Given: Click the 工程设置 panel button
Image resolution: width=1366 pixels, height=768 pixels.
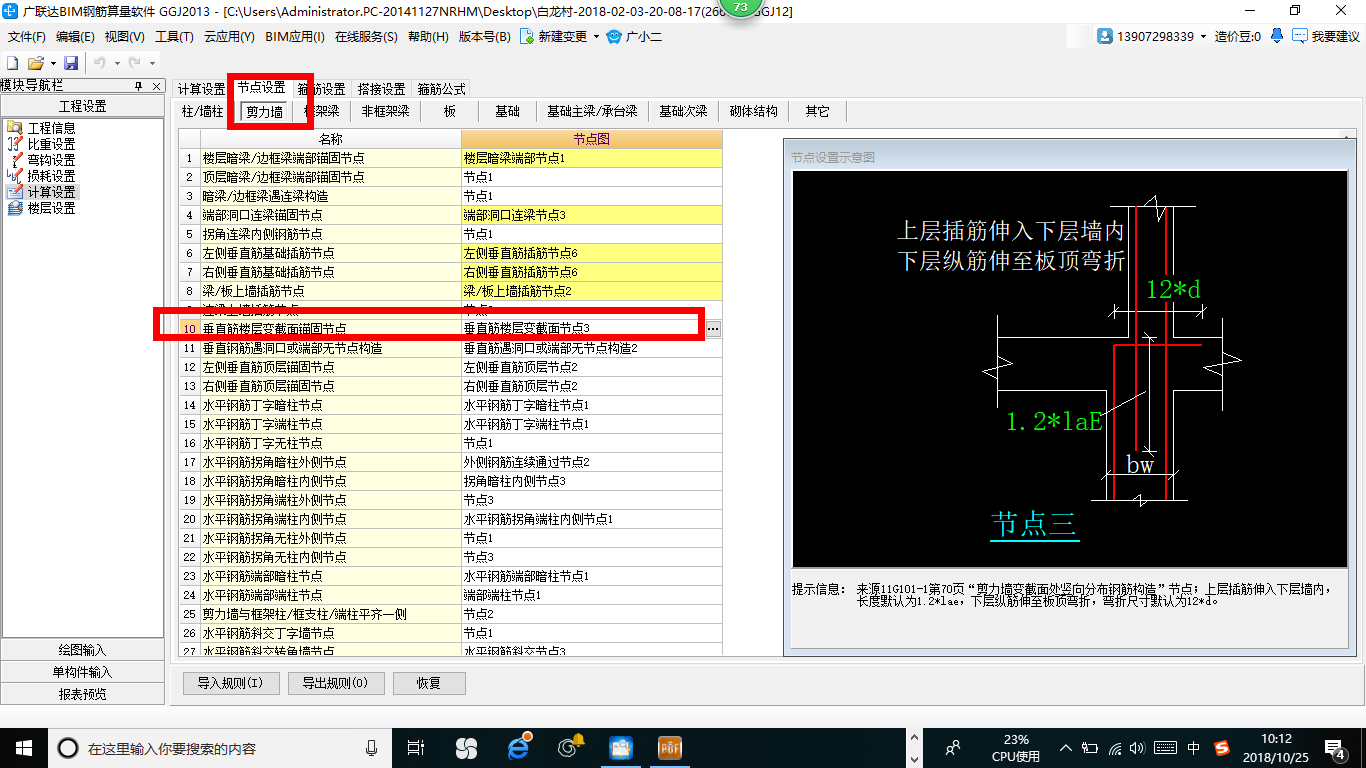Looking at the screenshot, I should [83, 106].
